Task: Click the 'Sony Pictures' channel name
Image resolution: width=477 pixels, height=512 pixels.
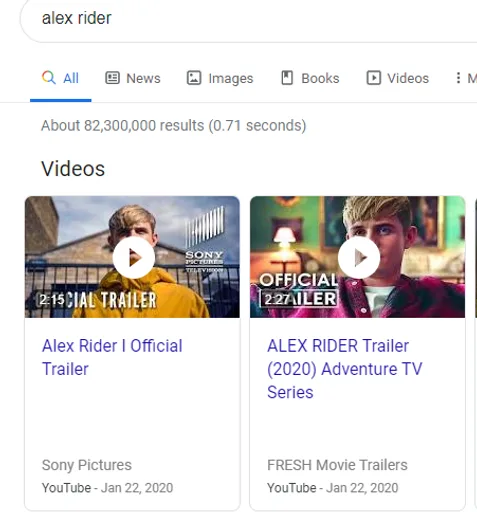Action: click(x=87, y=465)
